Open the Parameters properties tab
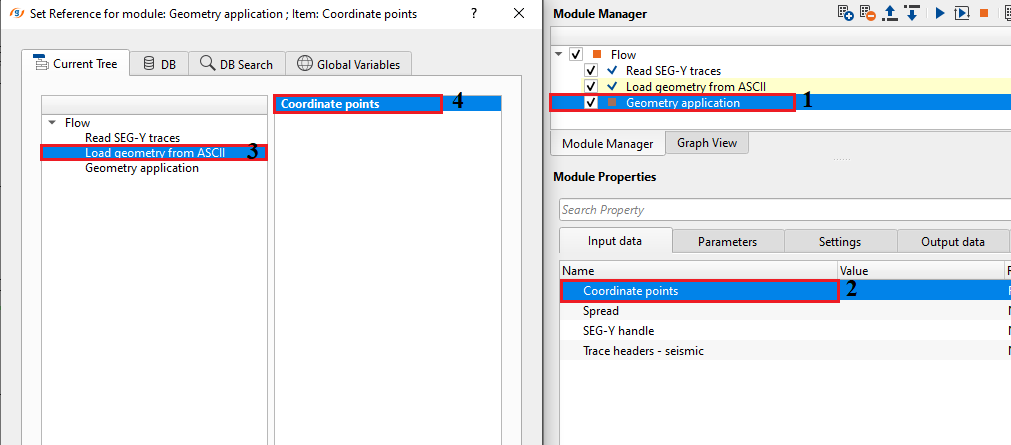 click(x=727, y=241)
